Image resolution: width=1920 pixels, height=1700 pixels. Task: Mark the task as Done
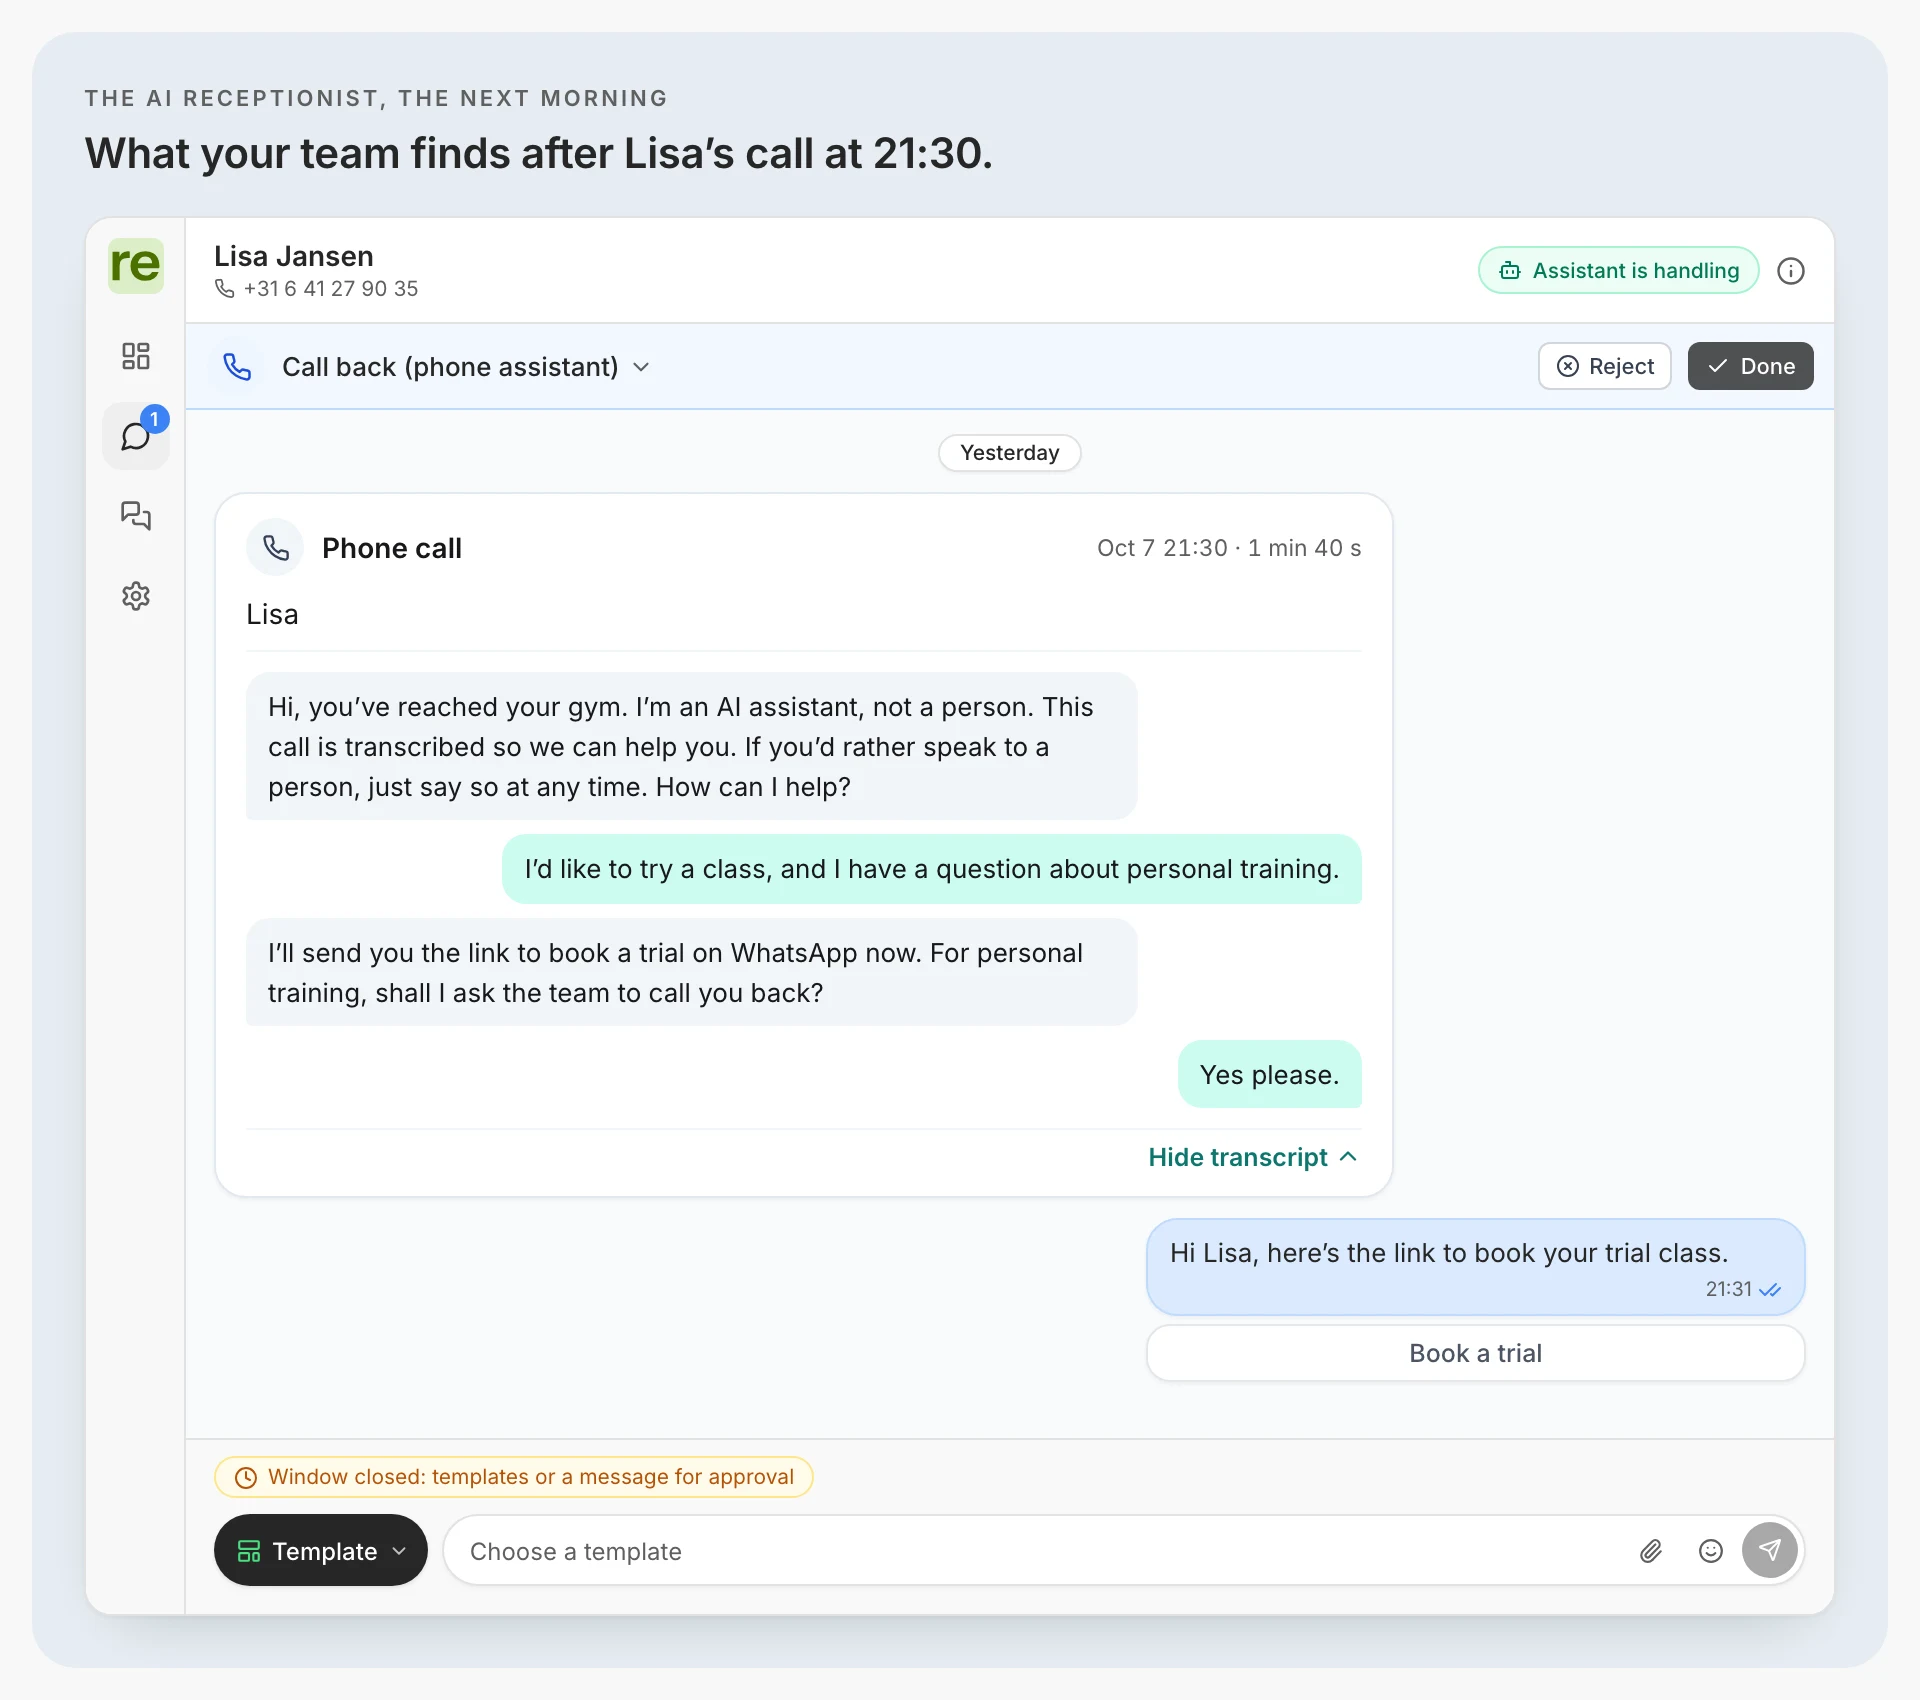click(x=1751, y=366)
